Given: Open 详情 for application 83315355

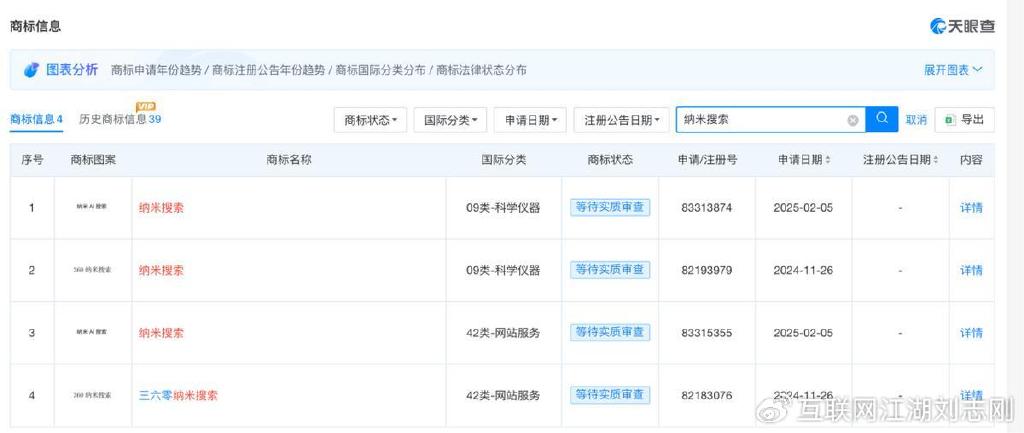Looking at the screenshot, I should pyautogui.click(x=971, y=332).
